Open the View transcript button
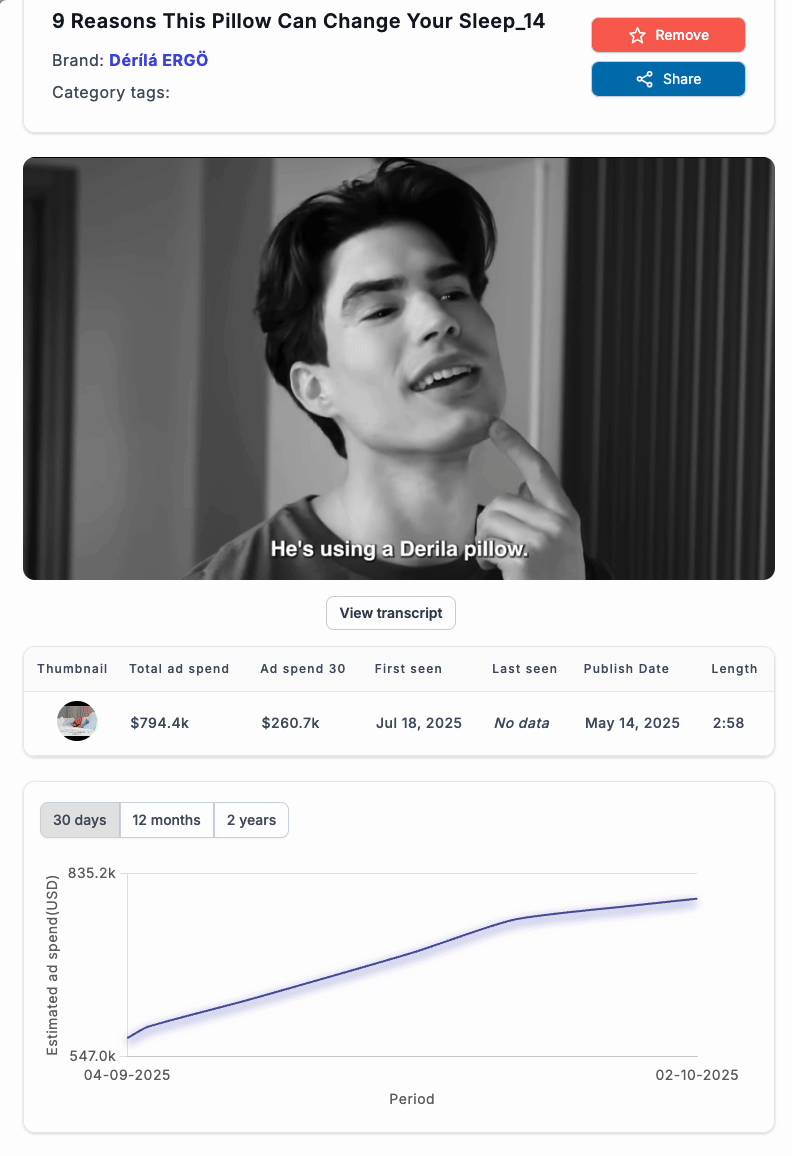This screenshot has width=792, height=1156. (390, 613)
